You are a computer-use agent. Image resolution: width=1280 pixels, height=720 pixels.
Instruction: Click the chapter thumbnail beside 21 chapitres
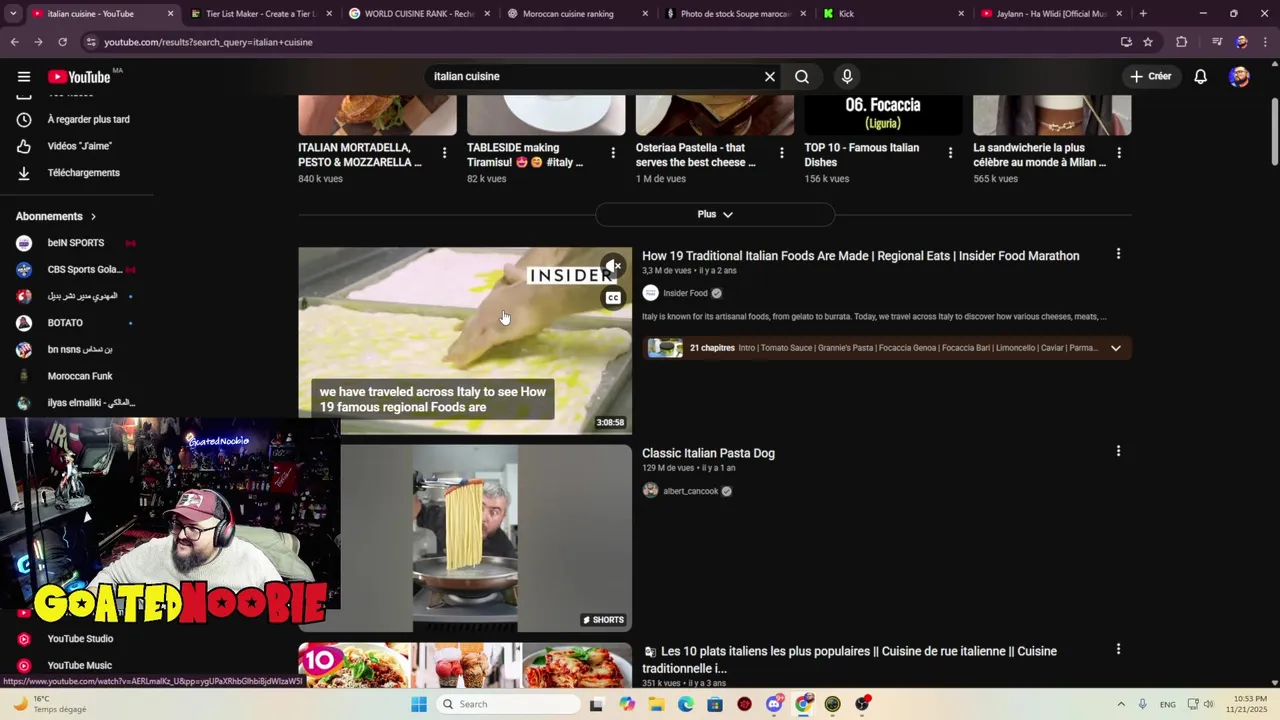tap(665, 348)
